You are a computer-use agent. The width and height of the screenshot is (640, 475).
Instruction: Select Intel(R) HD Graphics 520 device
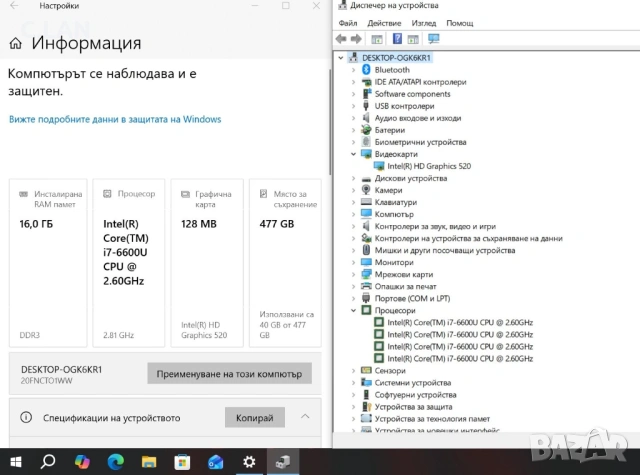click(x=429, y=166)
